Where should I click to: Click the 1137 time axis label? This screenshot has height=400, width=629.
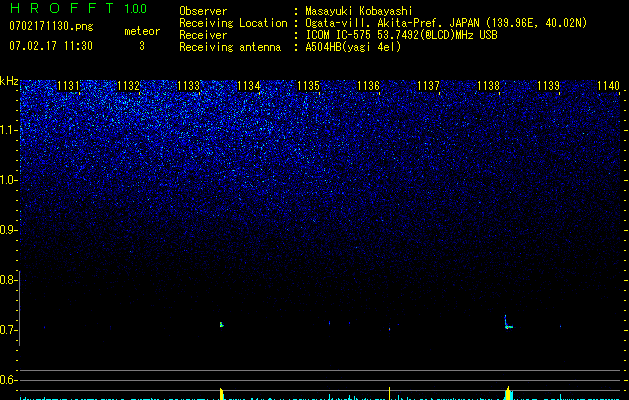click(428, 86)
